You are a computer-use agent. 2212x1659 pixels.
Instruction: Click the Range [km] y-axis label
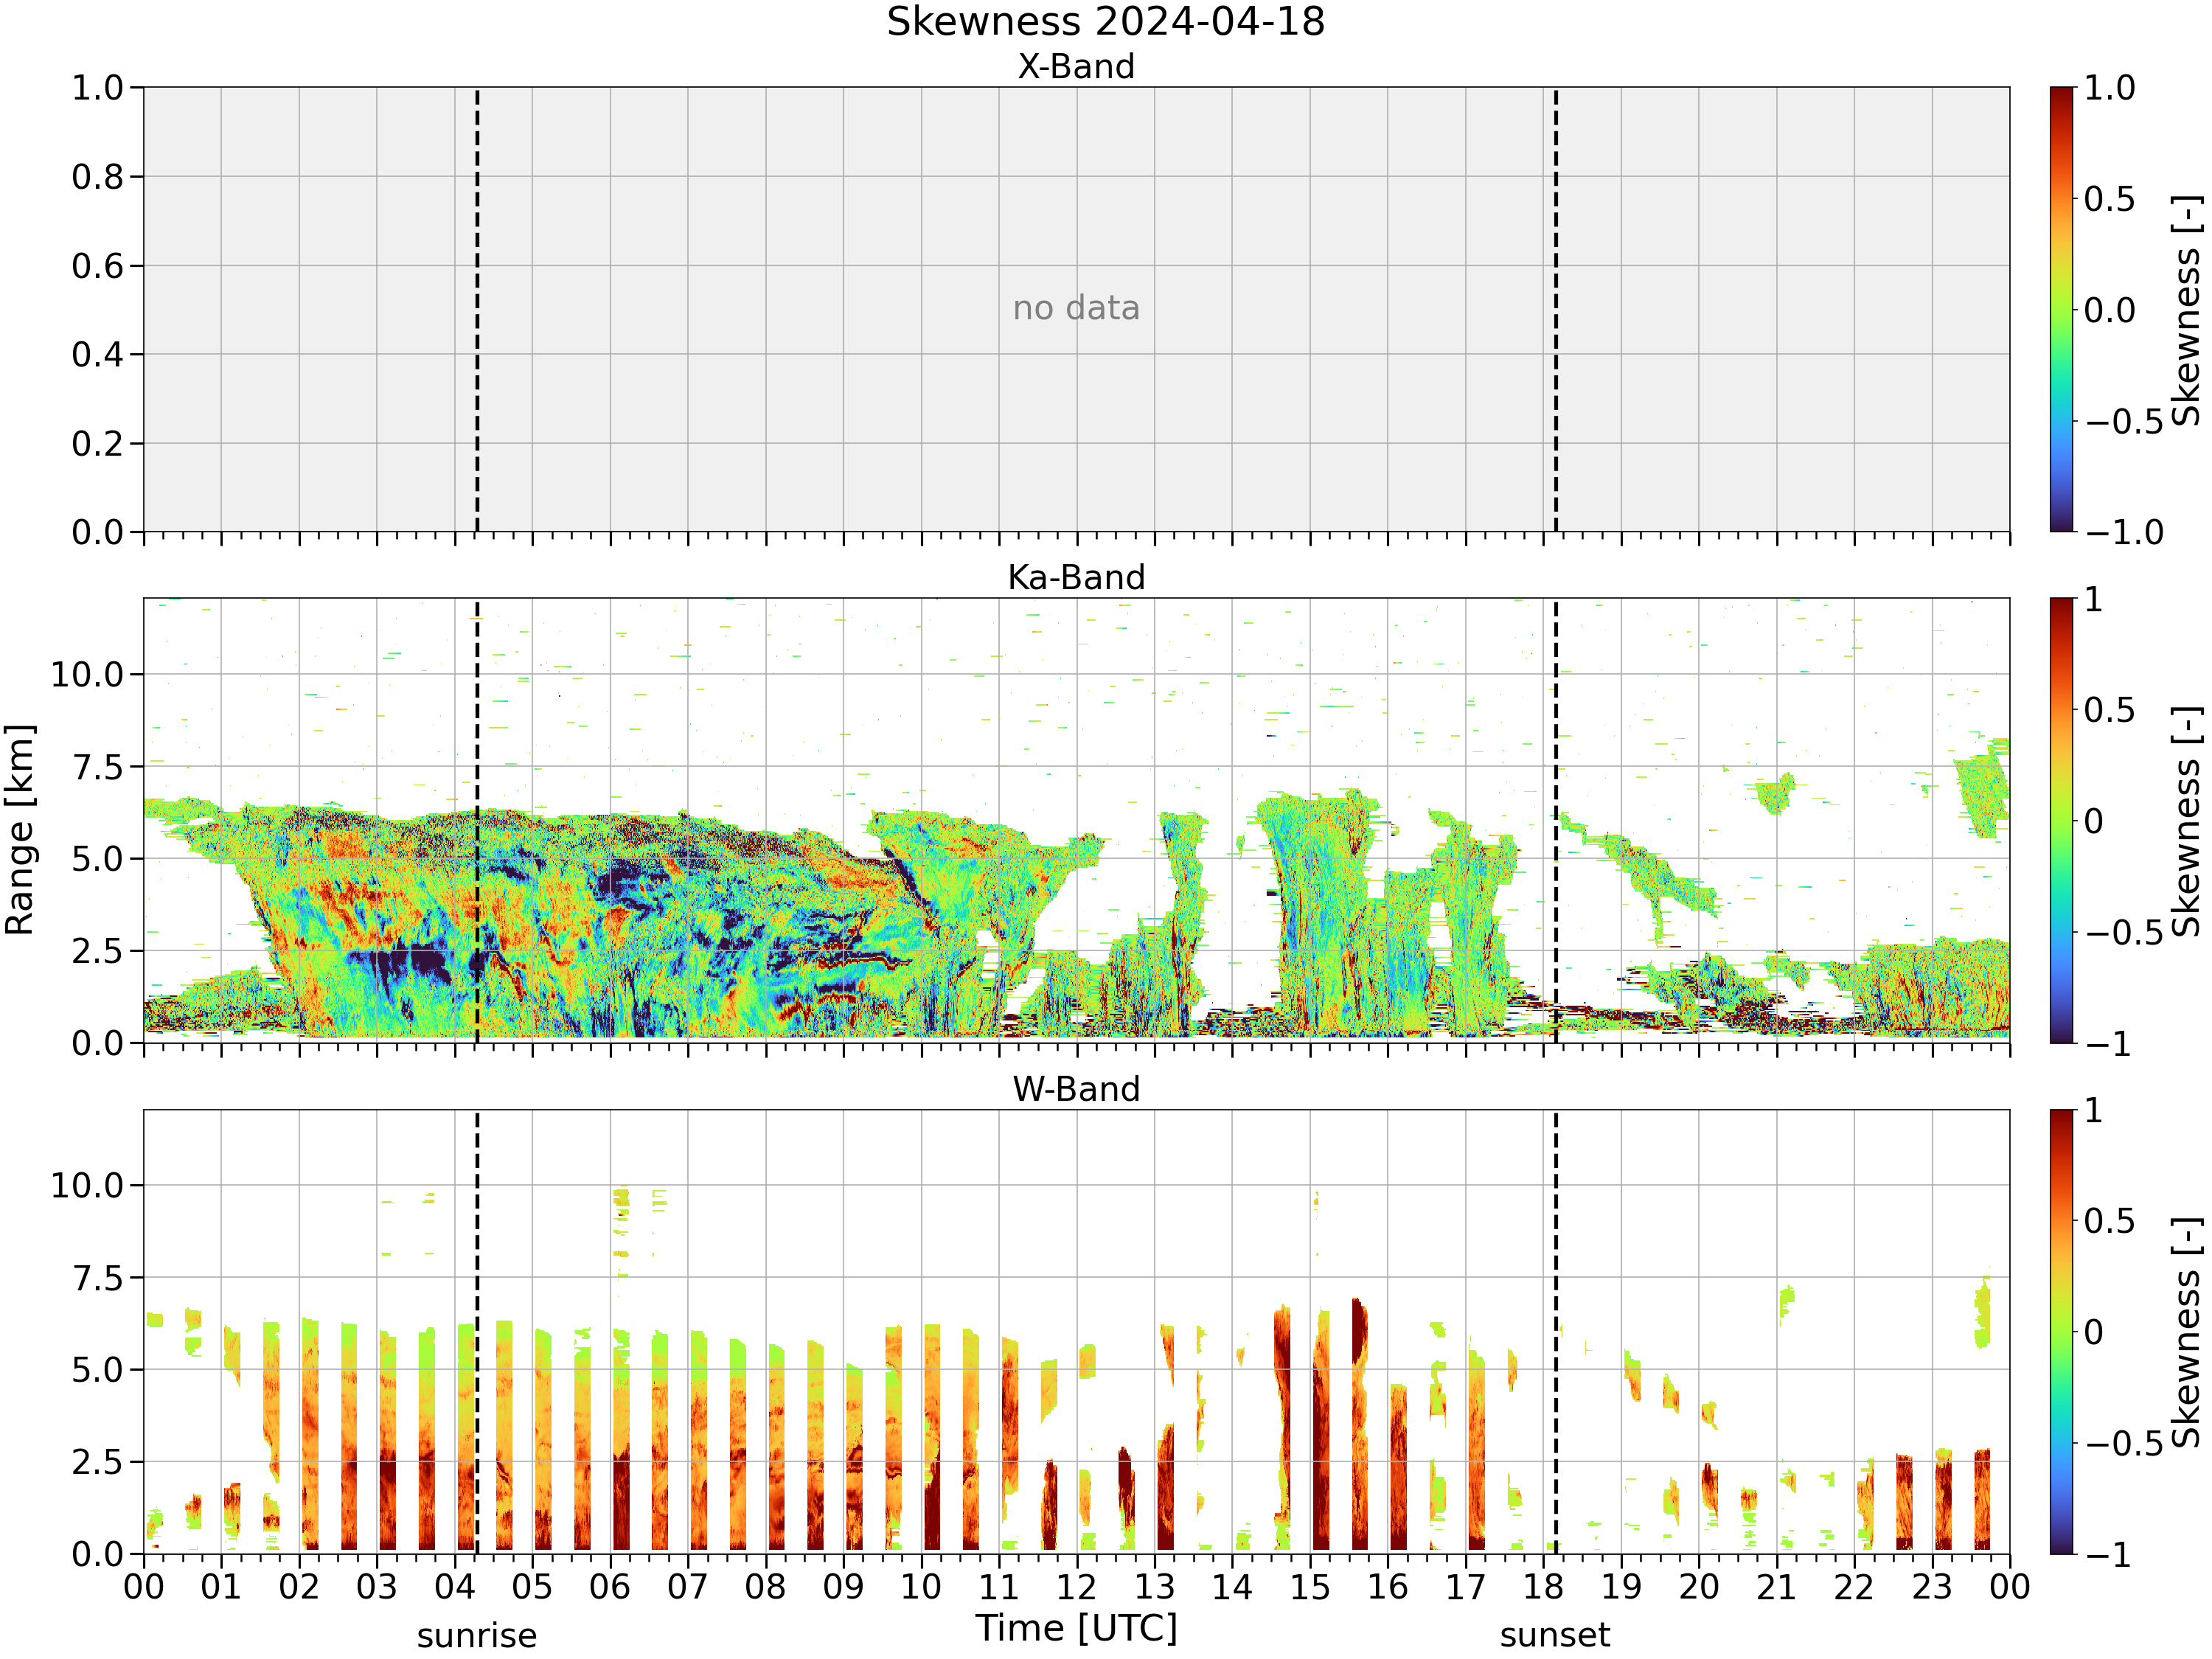(20, 830)
